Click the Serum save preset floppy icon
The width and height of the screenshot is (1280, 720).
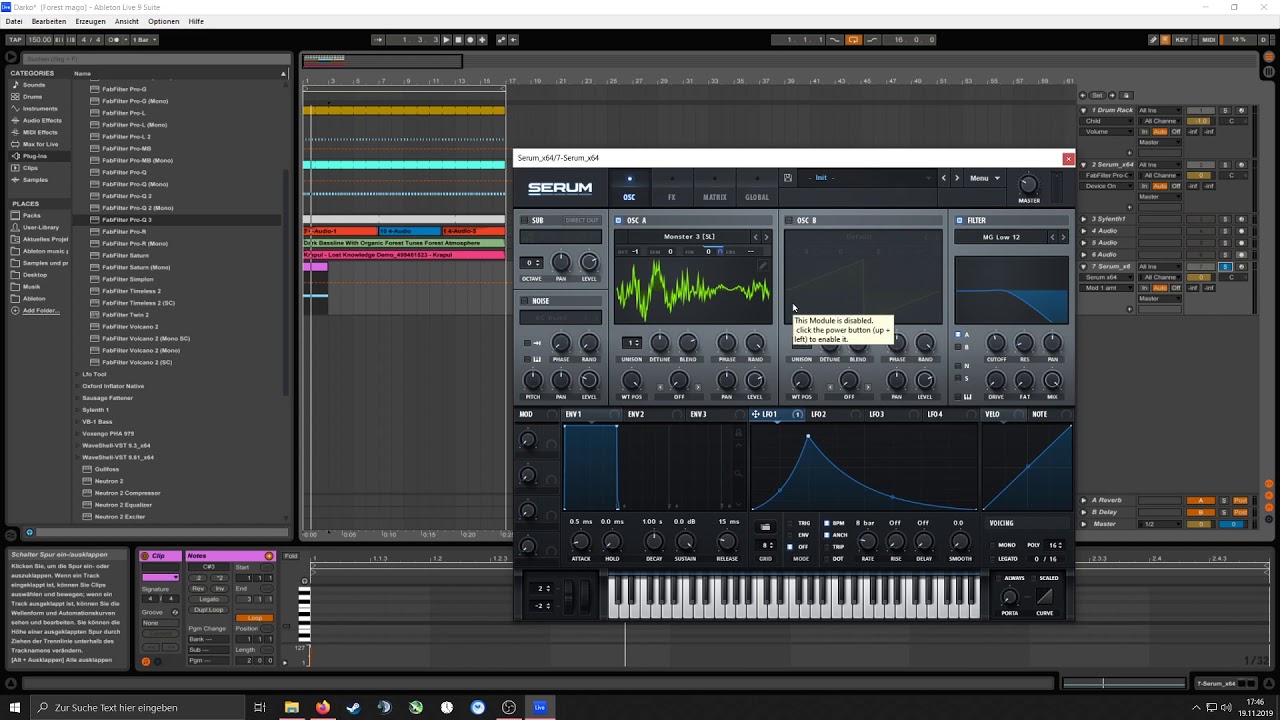pos(788,178)
